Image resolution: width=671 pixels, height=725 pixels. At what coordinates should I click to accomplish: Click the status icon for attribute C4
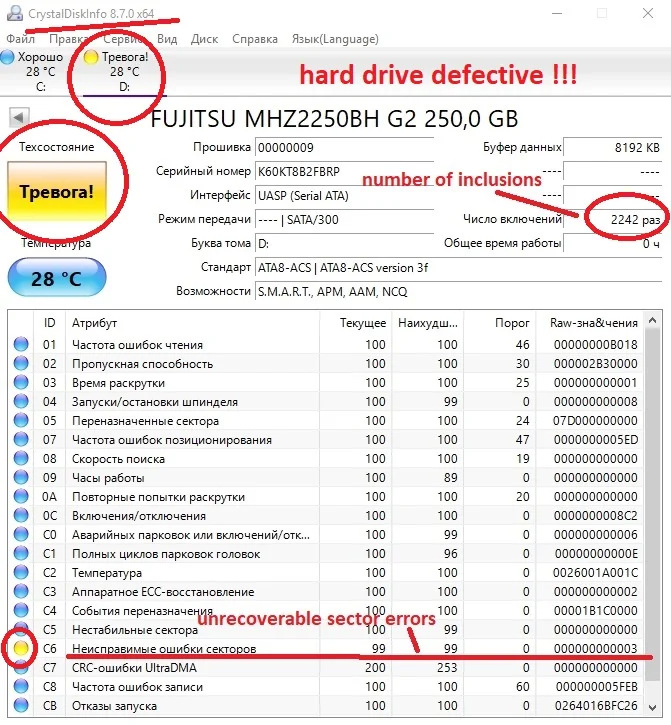21,610
